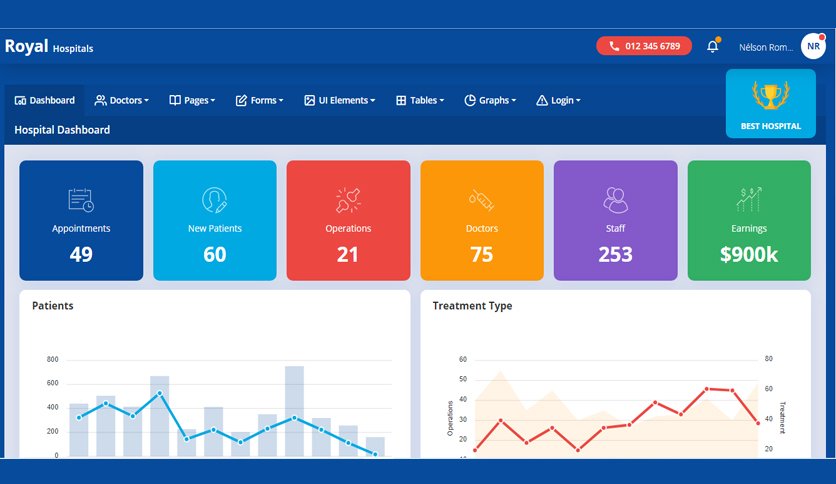Click the Doctors count 75

pyautogui.click(x=481, y=254)
